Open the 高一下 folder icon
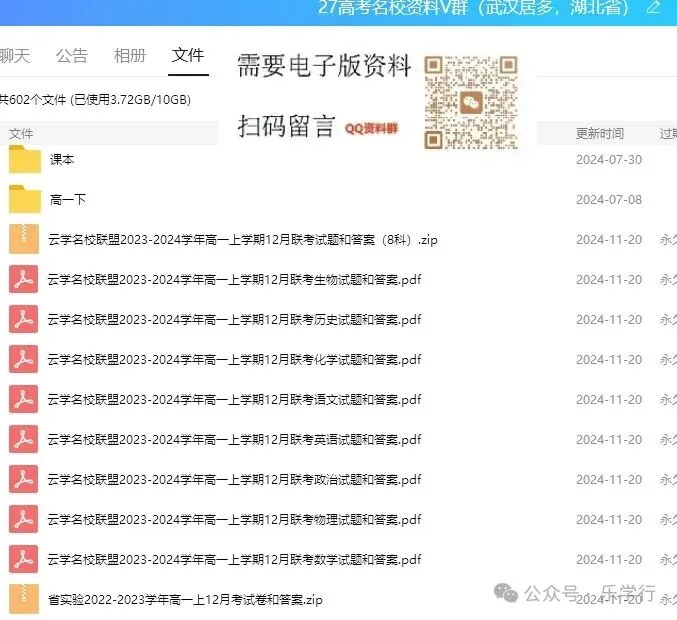The image size is (677, 620). [x=25, y=199]
